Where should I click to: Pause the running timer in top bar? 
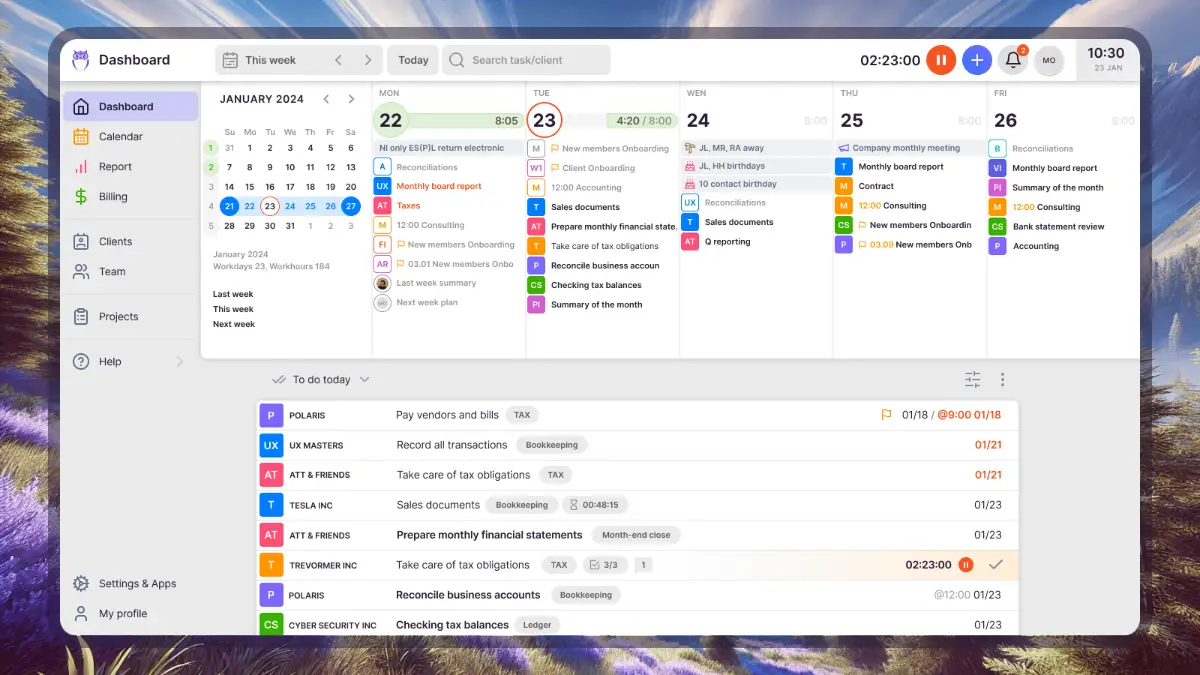(x=940, y=60)
